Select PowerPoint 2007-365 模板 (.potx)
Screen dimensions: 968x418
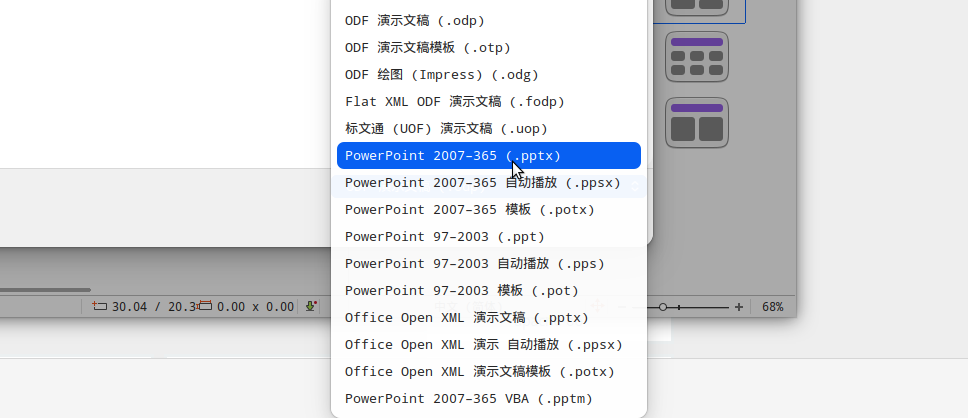pyautogui.click(x=489, y=209)
